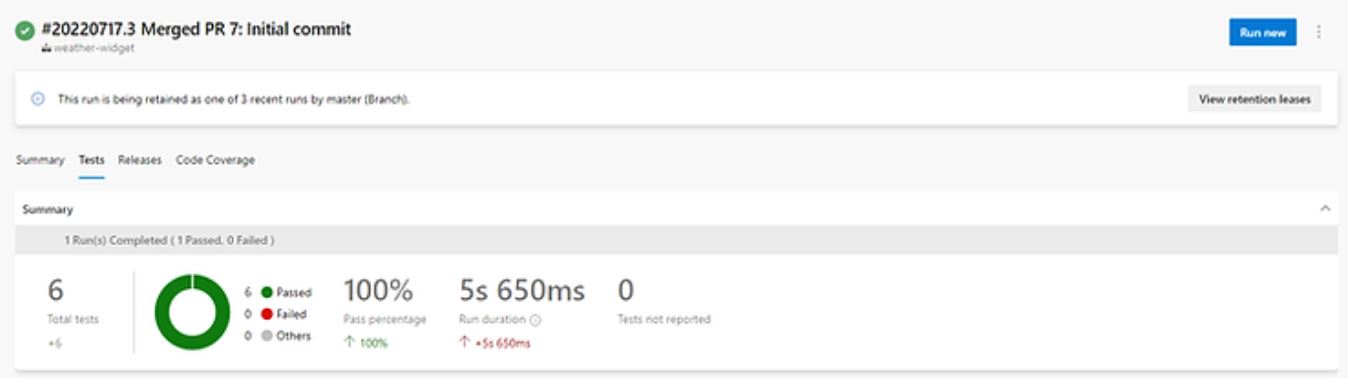Image resolution: width=1348 pixels, height=382 pixels.
Task: Click the 100% pass percentage value
Action: 378,291
